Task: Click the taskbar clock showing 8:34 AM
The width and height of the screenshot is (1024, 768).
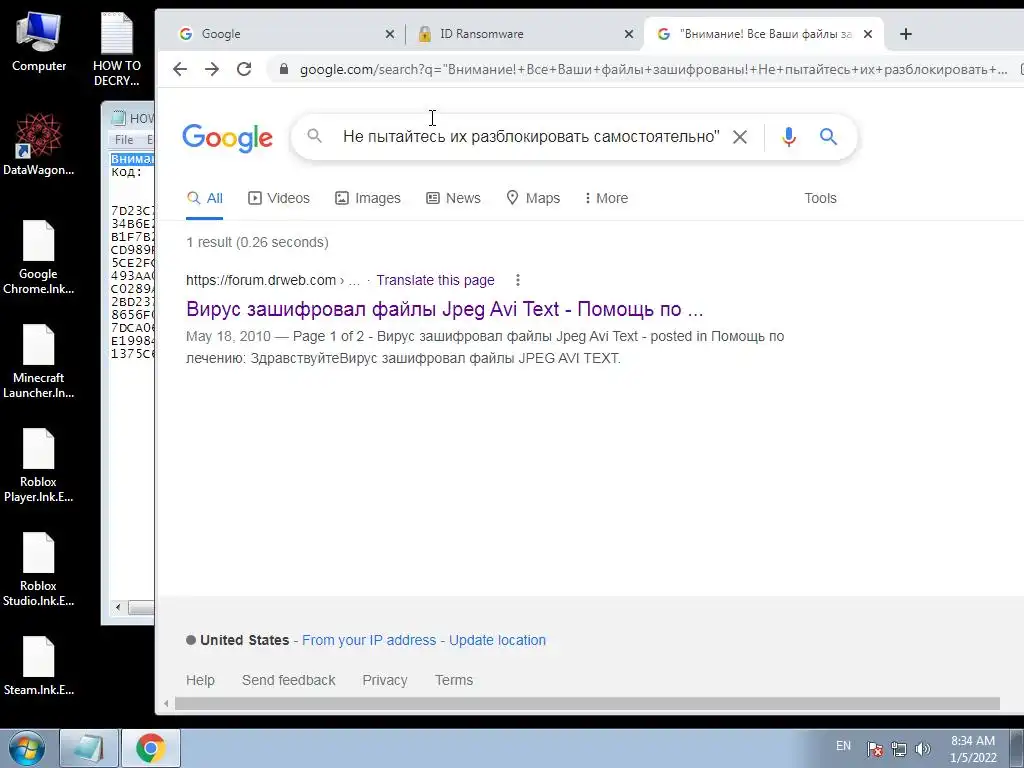Action: coord(972,748)
